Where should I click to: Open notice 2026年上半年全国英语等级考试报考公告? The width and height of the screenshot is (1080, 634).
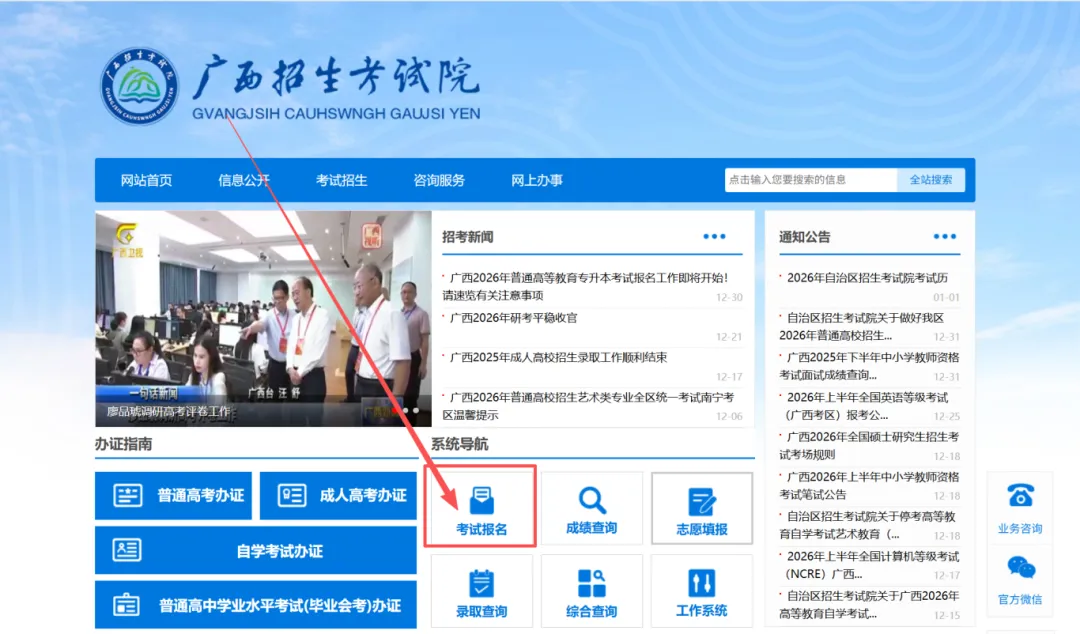tap(866, 406)
